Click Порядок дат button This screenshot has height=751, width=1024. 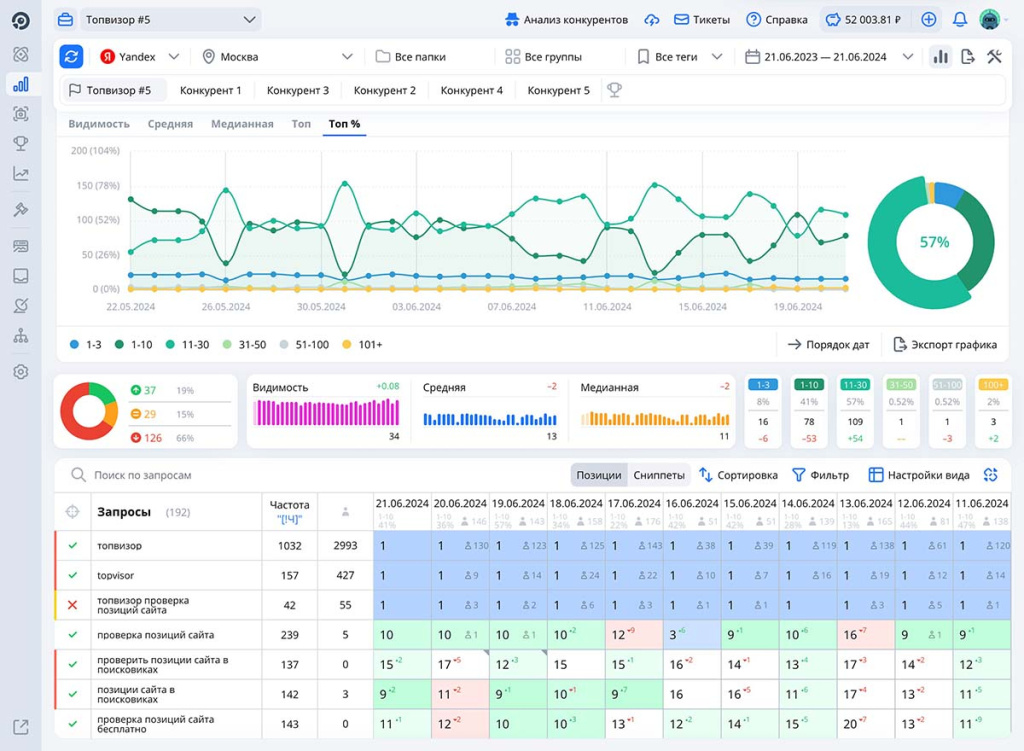[828, 344]
